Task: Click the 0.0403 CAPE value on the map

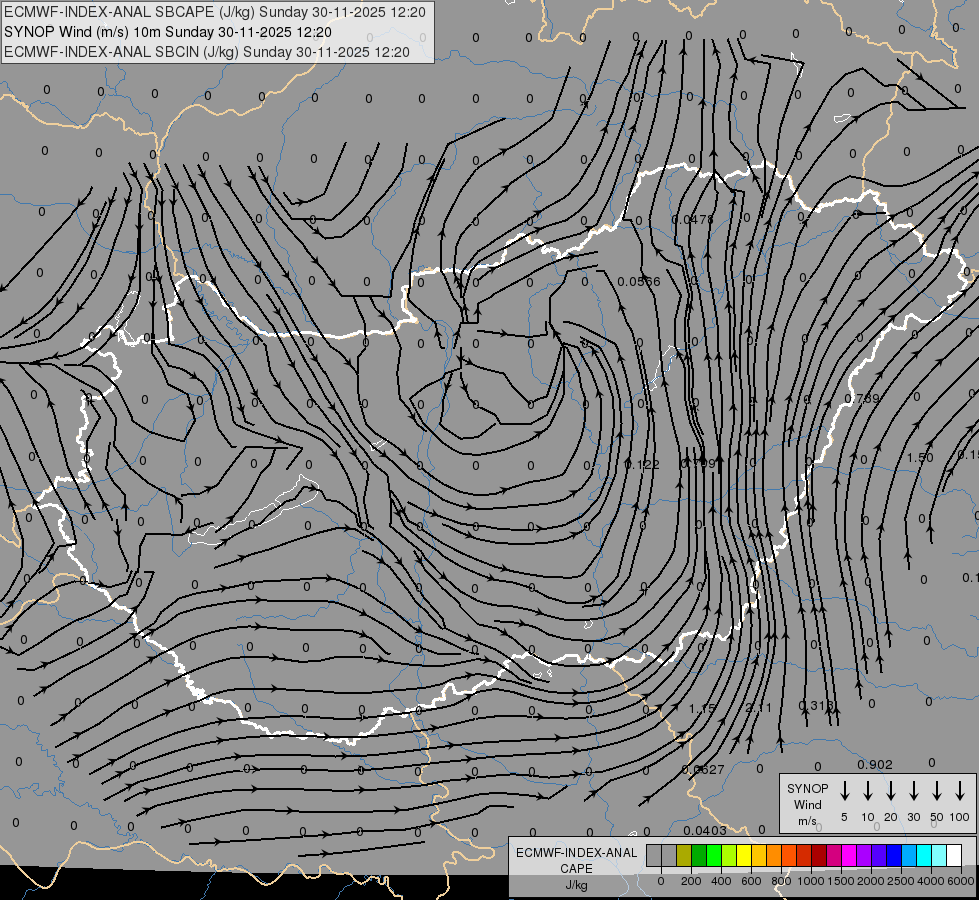Action: click(705, 831)
